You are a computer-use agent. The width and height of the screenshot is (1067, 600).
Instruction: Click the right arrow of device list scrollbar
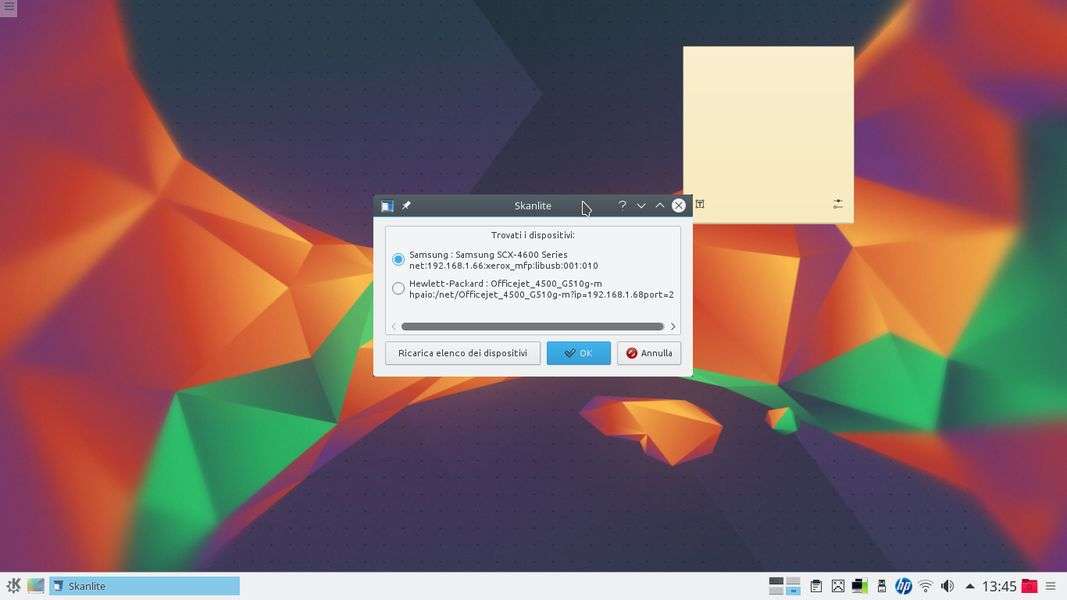tap(673, 327)
